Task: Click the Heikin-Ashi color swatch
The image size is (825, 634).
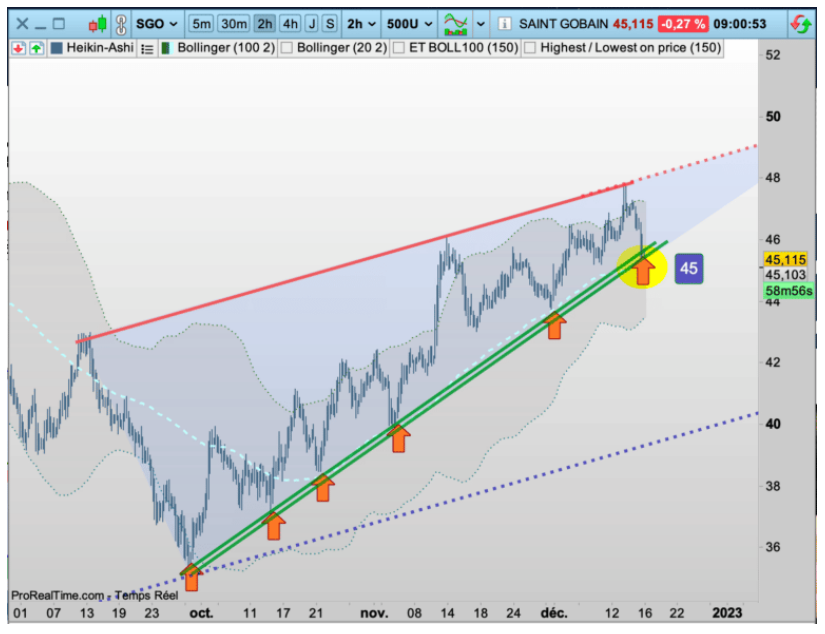Action: [x=56, y=48]
